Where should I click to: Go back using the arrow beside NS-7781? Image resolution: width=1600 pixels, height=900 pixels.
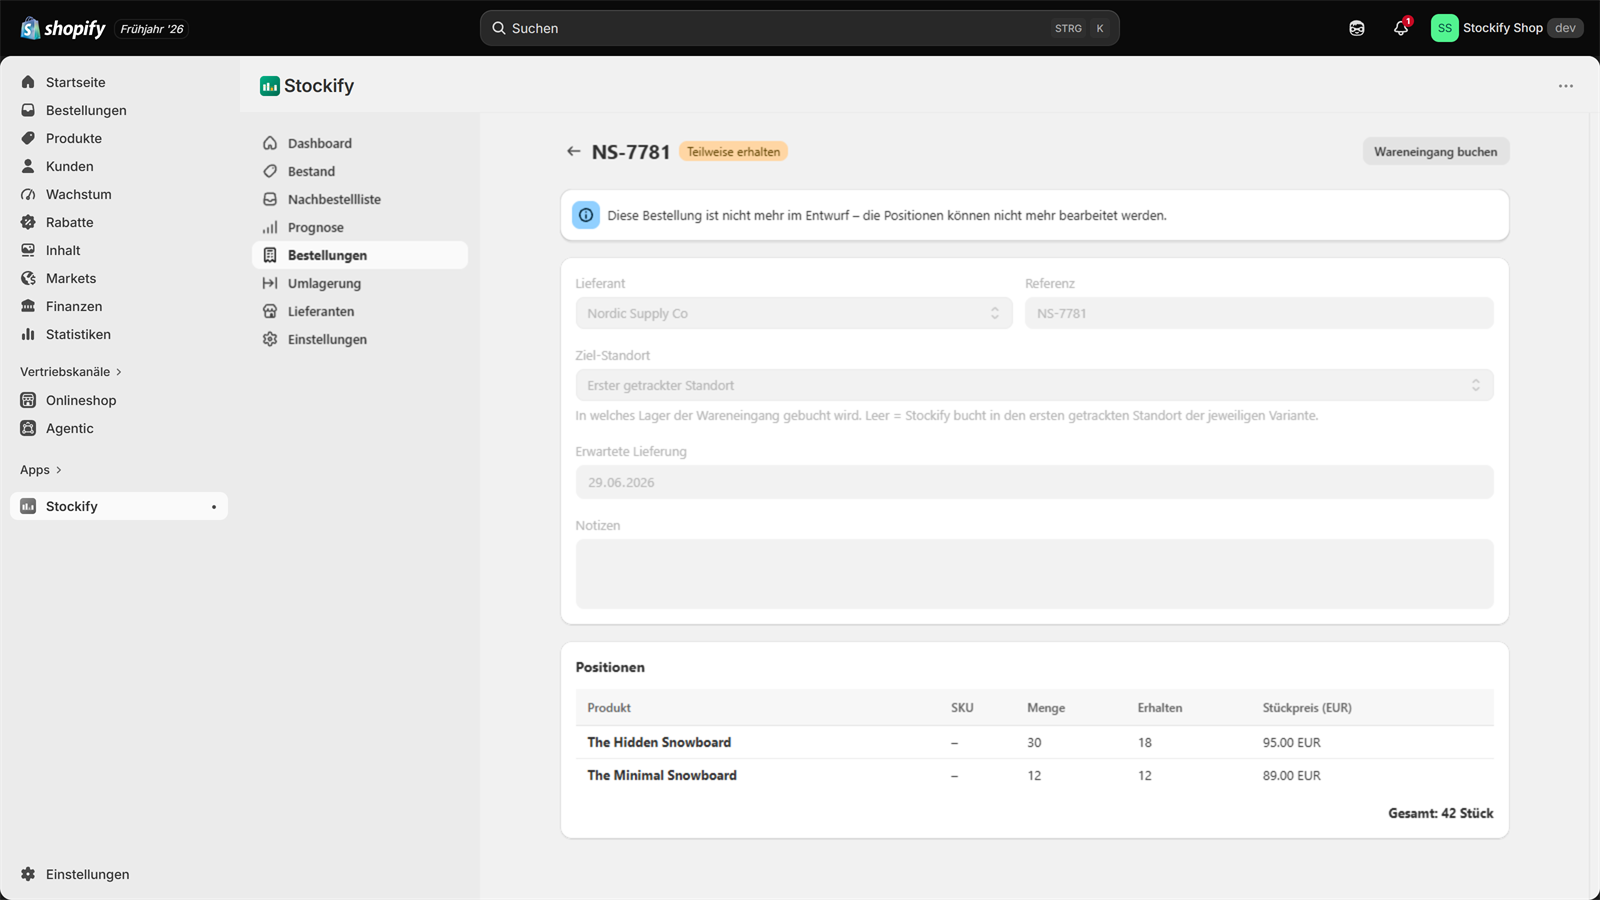pos(573,151)
